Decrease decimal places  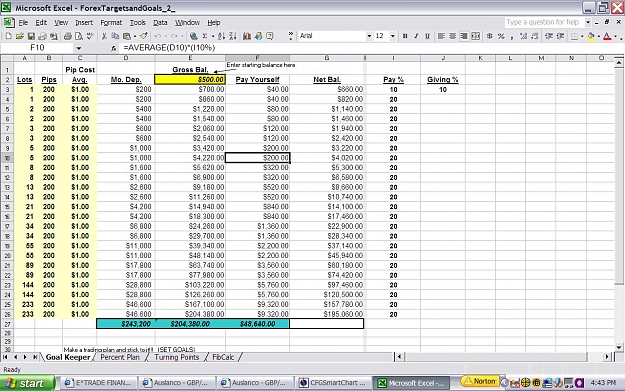tap(535, 36)
